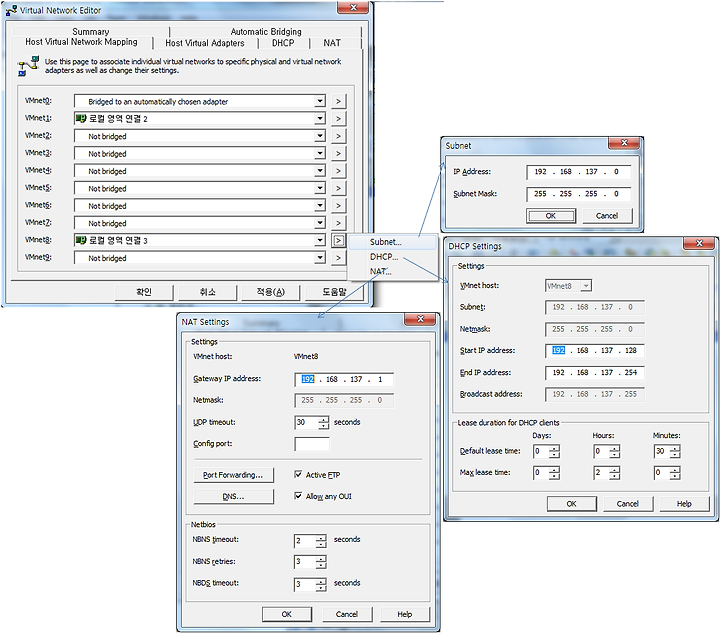Image resolution: width=720 pixels, height=633 pixels.
Task: Choose Subnet... from the popup menu
Action: [x=392, y=242]
